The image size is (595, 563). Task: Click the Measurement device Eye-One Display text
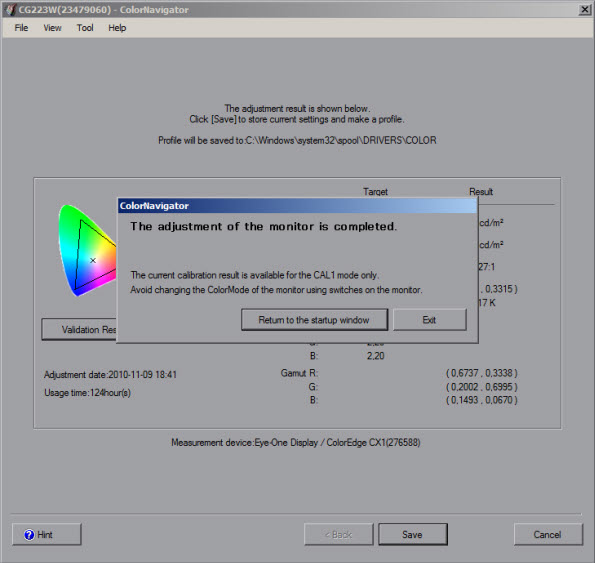[296, 442]
